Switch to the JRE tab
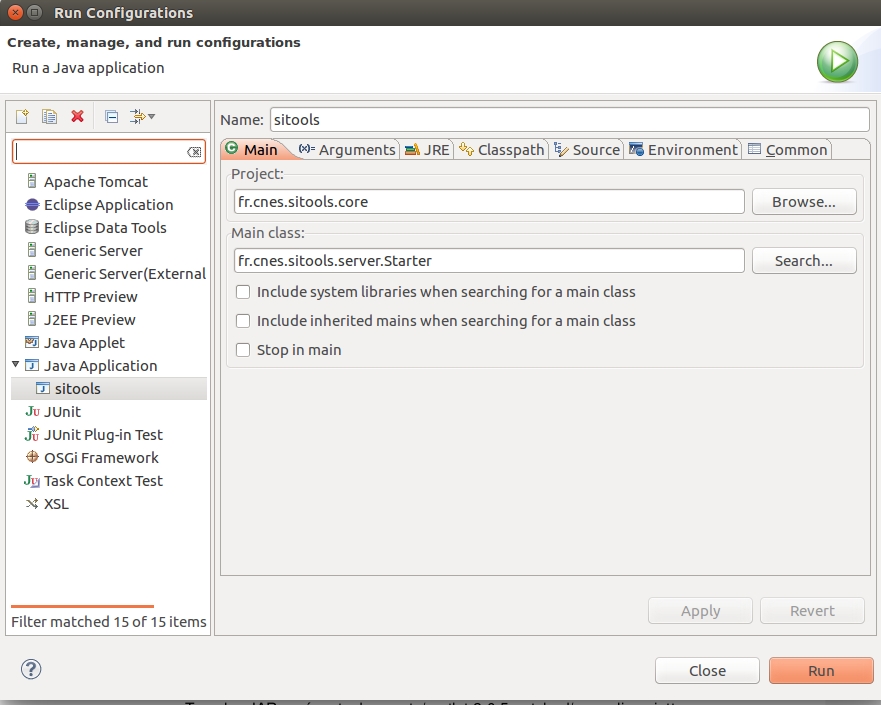881x705 pixels. (x=427, y=150)
